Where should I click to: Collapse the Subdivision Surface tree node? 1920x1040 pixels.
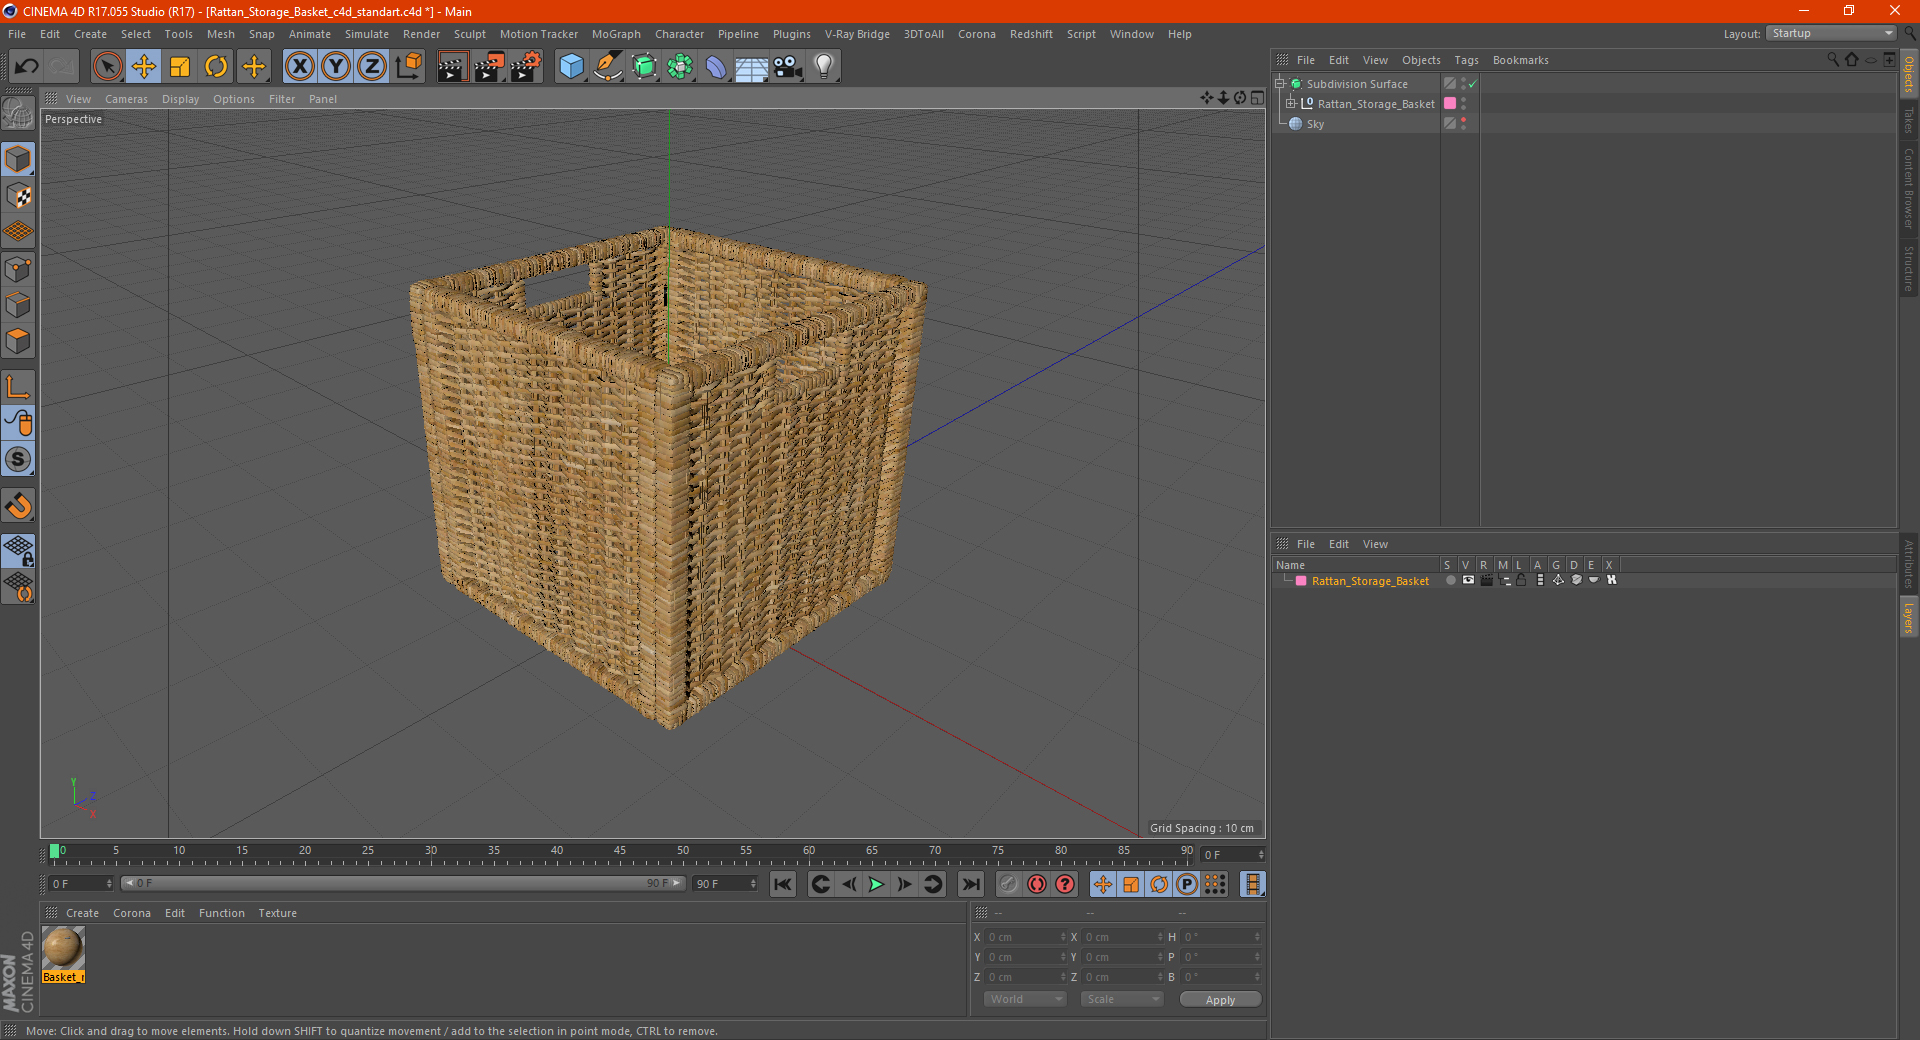(x=1280, y=84)
